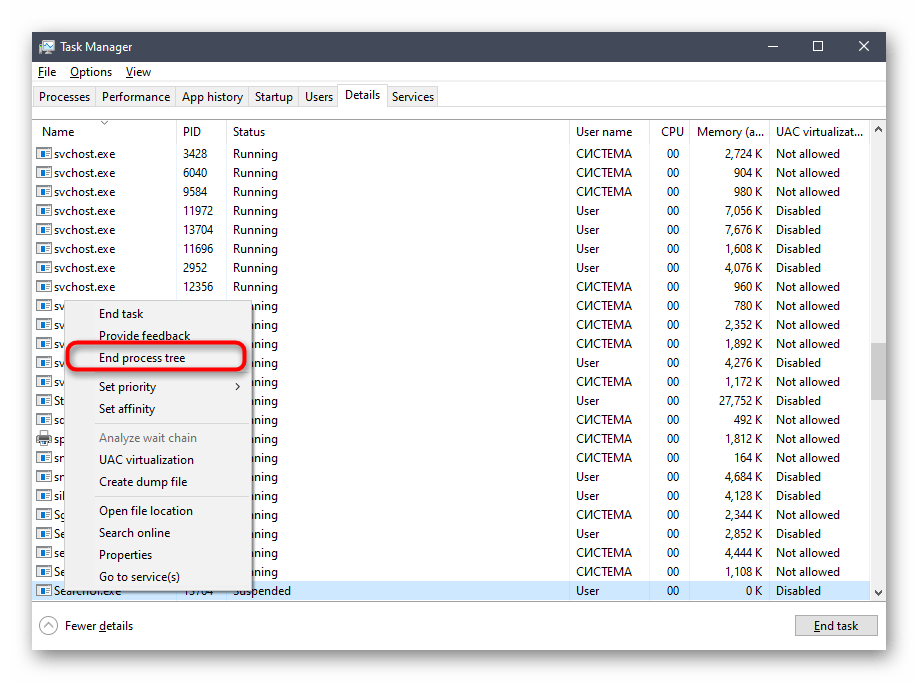The image size is (918, 682).
Task: Click scrollbar down arrow in process list
Action: (878, 592)
